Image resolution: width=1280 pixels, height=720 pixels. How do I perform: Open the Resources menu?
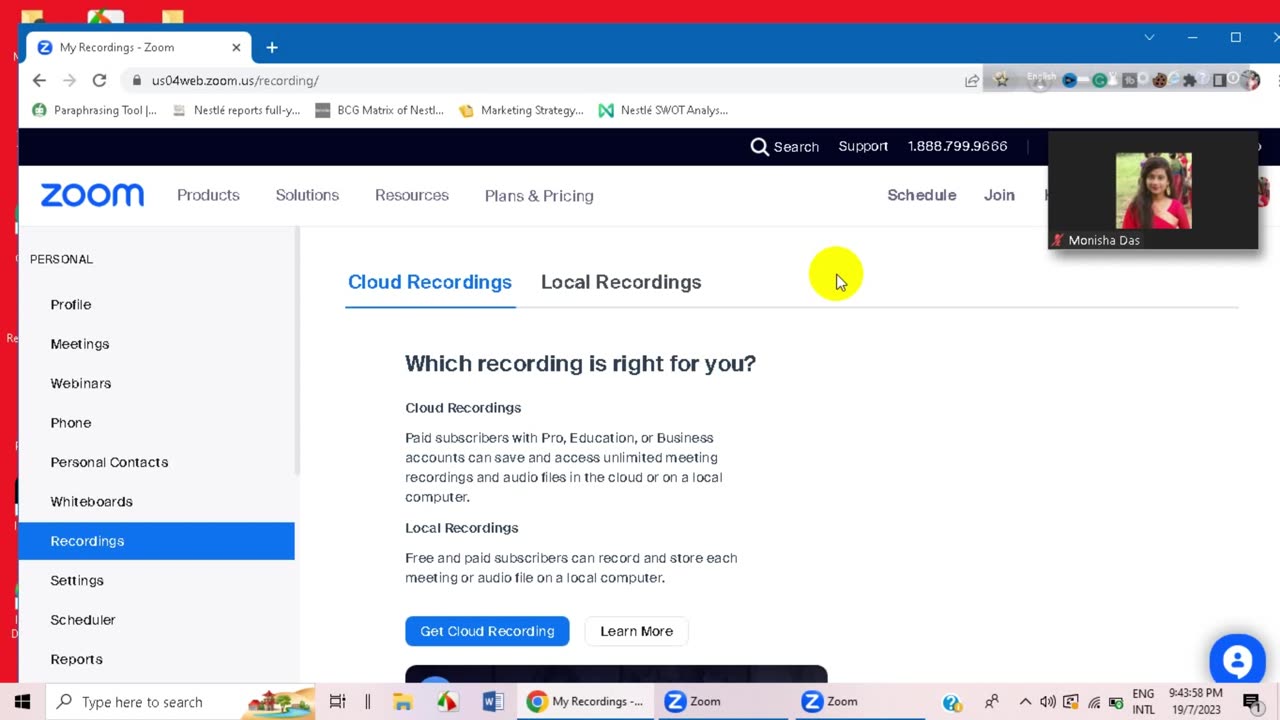click(412, 195)
